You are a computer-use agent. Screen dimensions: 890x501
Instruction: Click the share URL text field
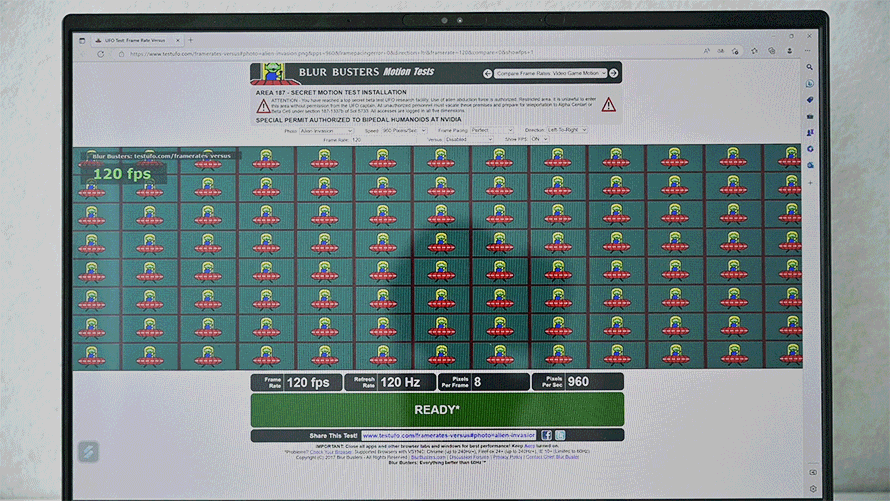448,435
